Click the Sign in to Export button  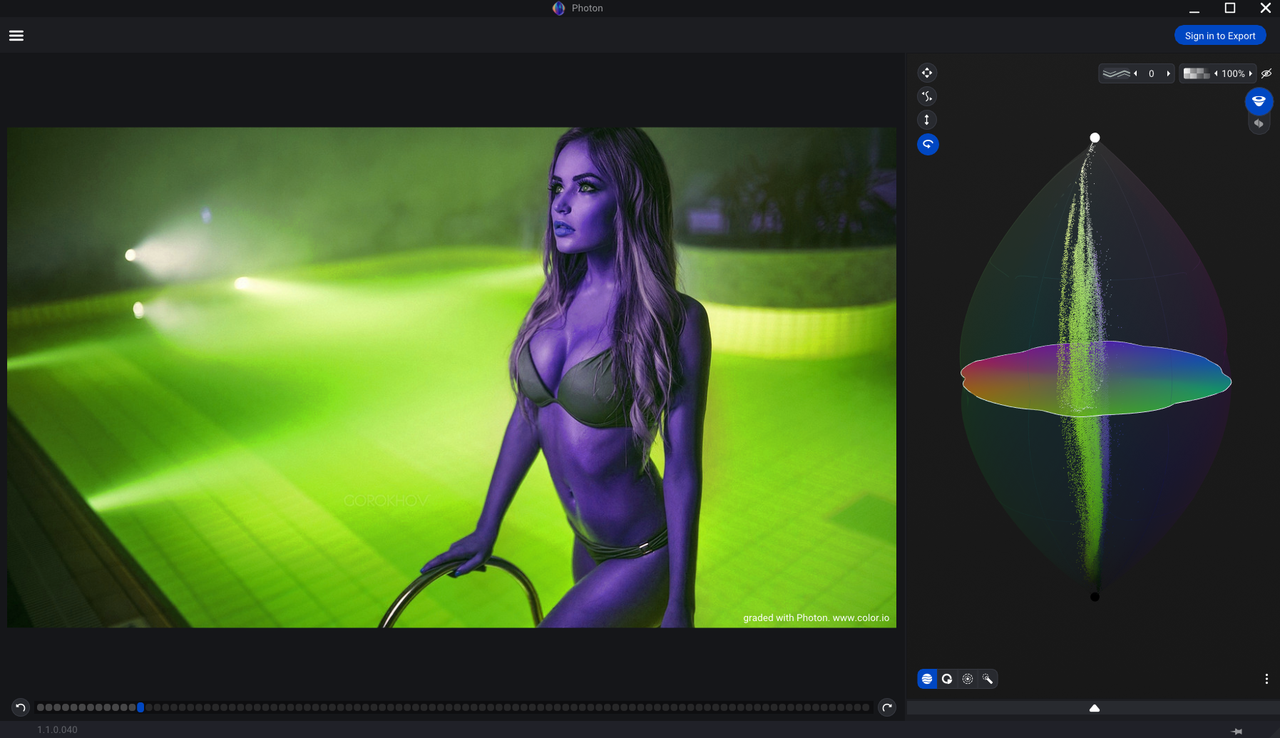click(x=1220, y=36)
